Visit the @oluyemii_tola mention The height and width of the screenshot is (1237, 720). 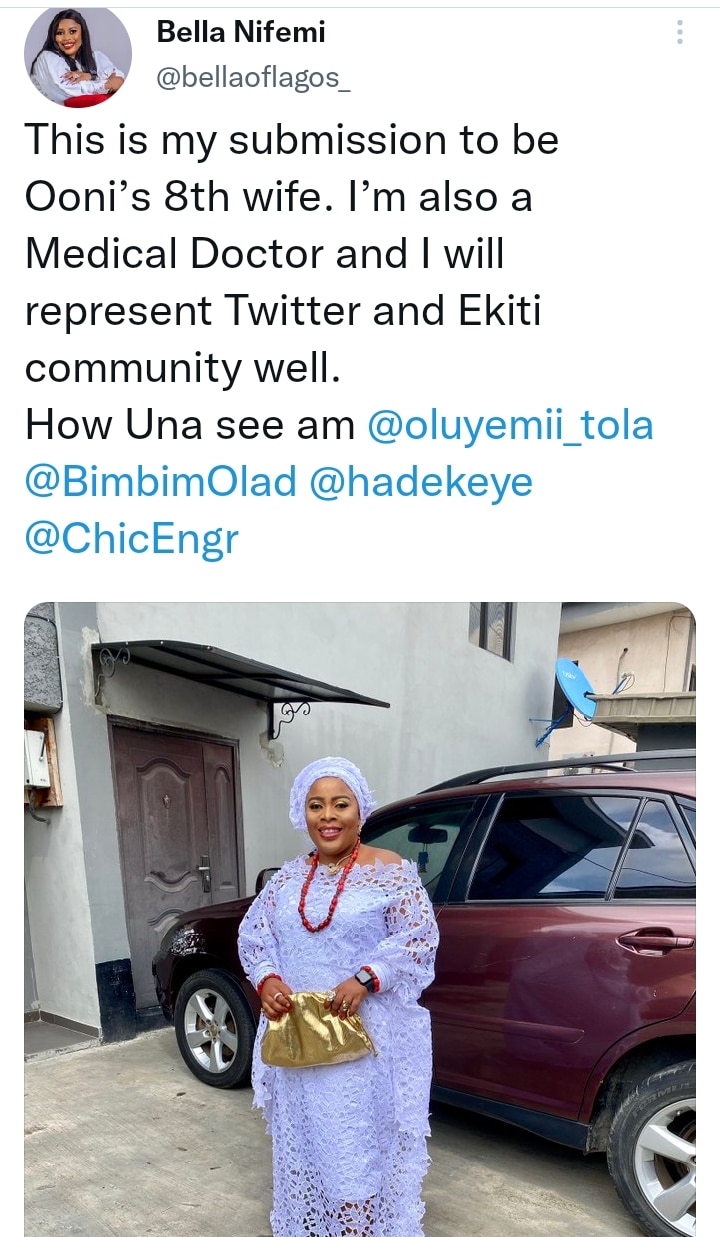(510, 425)
